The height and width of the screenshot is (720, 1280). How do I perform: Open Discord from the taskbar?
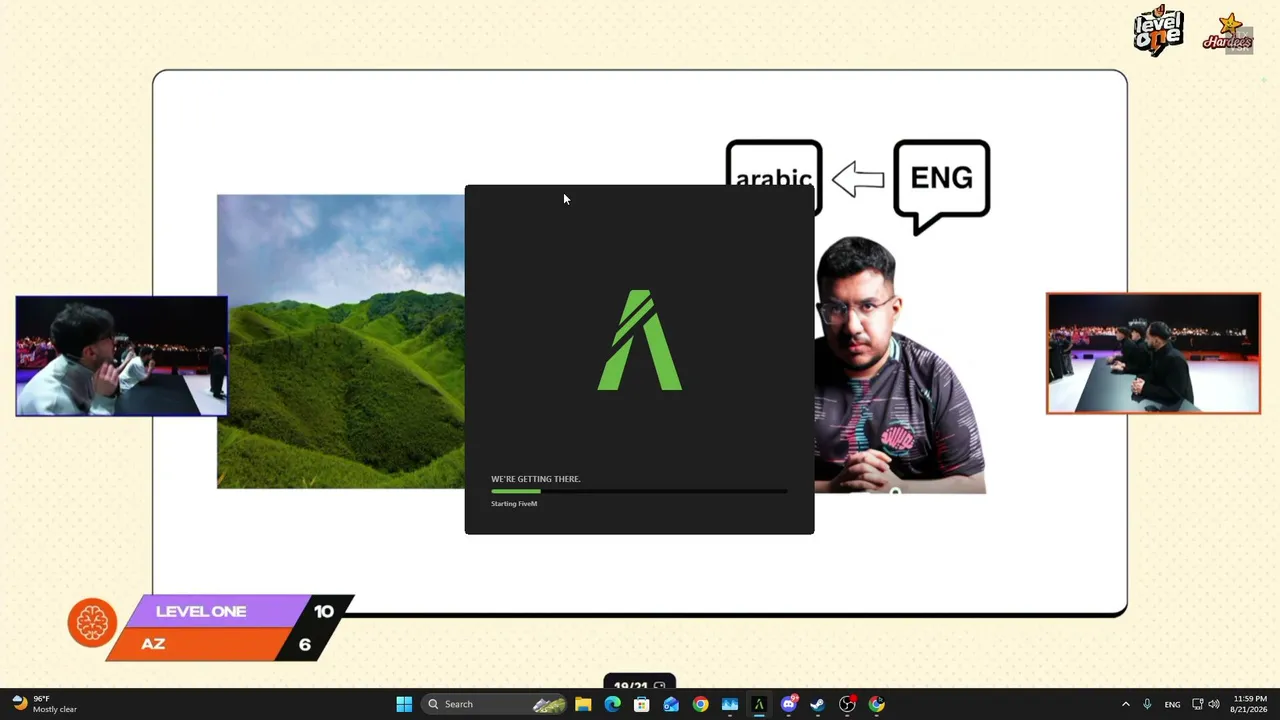coord(789,704)
